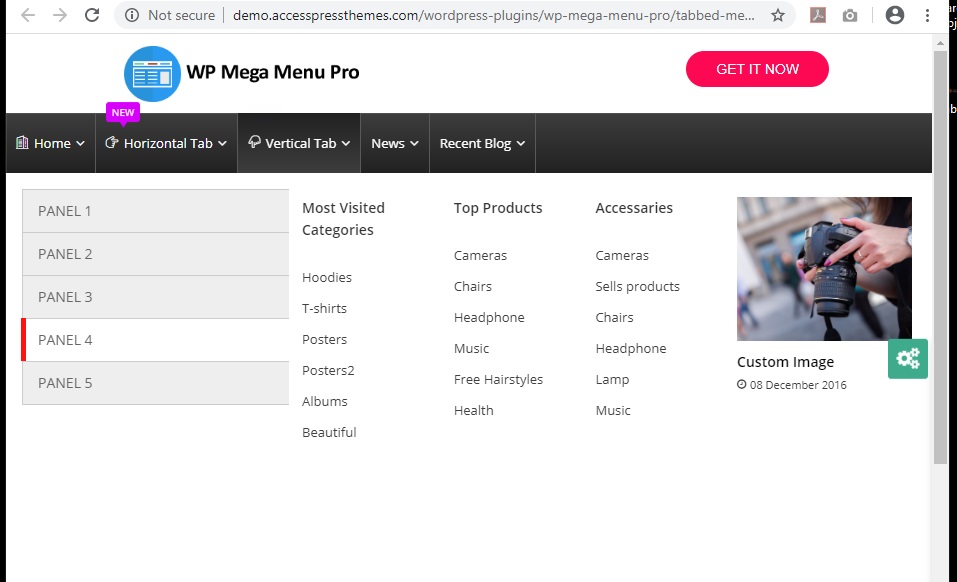Viewport: 957px width, 582px height.
Task: Click the scrollbar up arrow
Action: pyautogui.click(x=940, y=43)
